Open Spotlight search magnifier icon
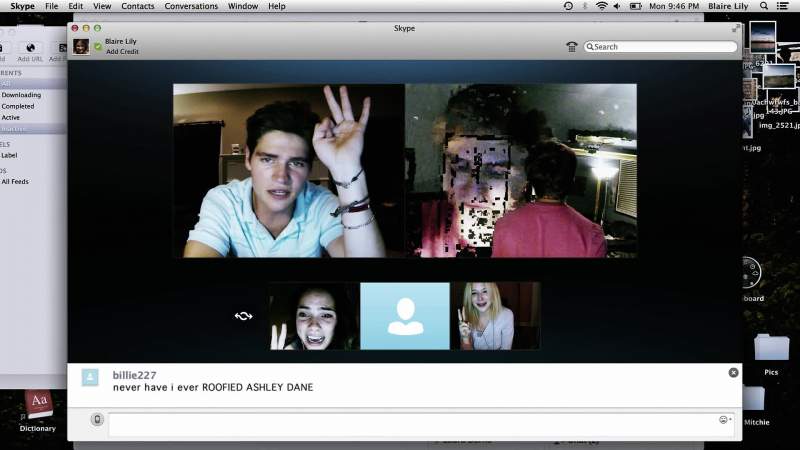The height and width of the screenshot is (450, 800). tap(764, 6)
